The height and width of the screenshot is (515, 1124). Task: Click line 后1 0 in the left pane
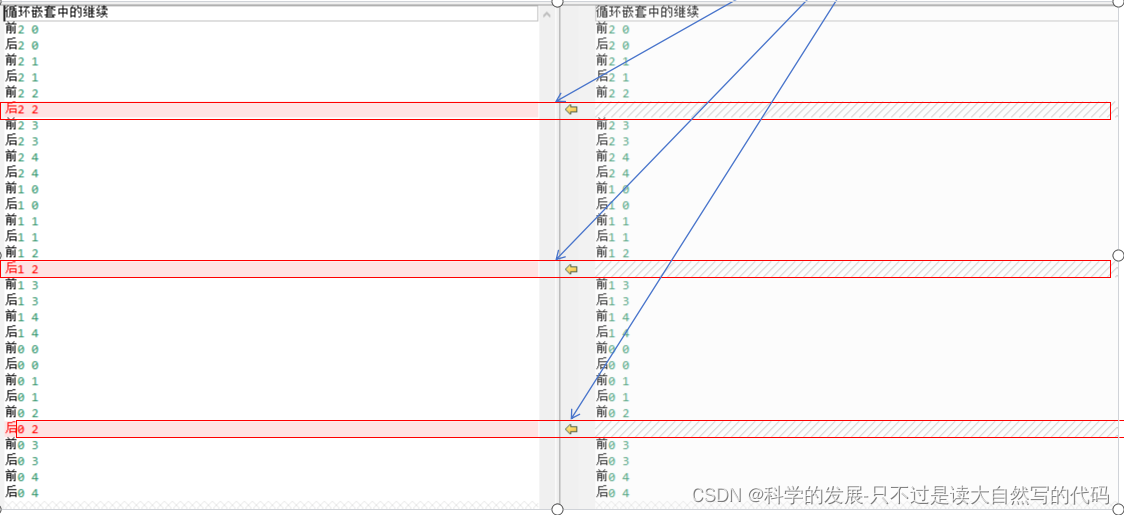(22, 205)
